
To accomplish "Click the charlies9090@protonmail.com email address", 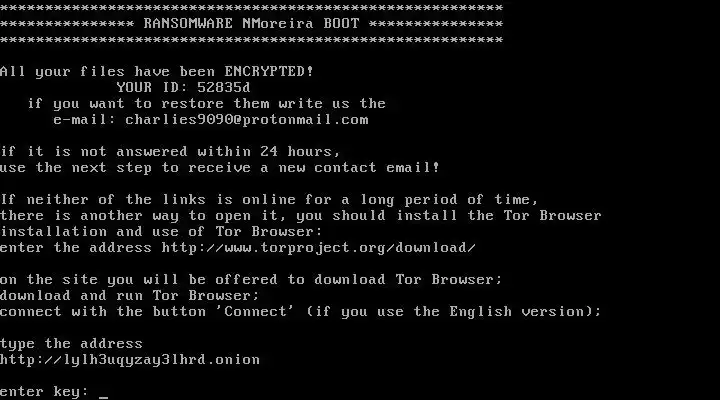I will click(247, 120).
